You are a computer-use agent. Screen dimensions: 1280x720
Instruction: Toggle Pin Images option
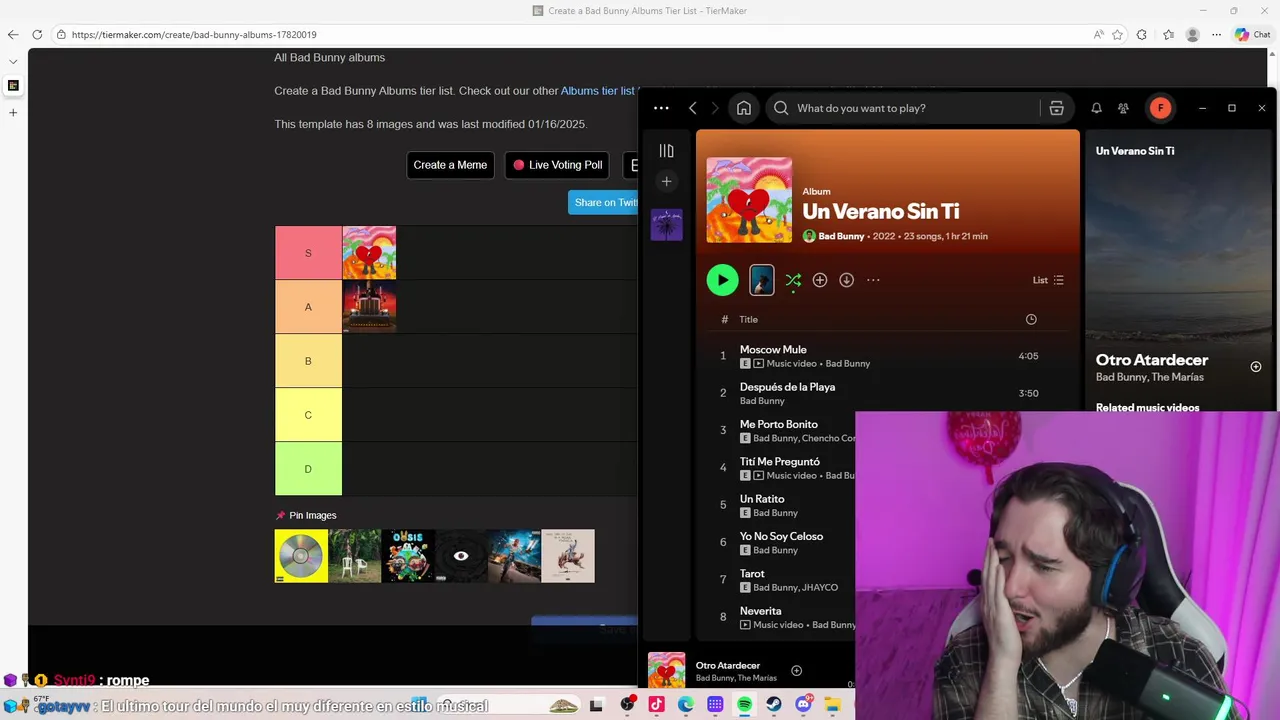click(x=306, y=515)
